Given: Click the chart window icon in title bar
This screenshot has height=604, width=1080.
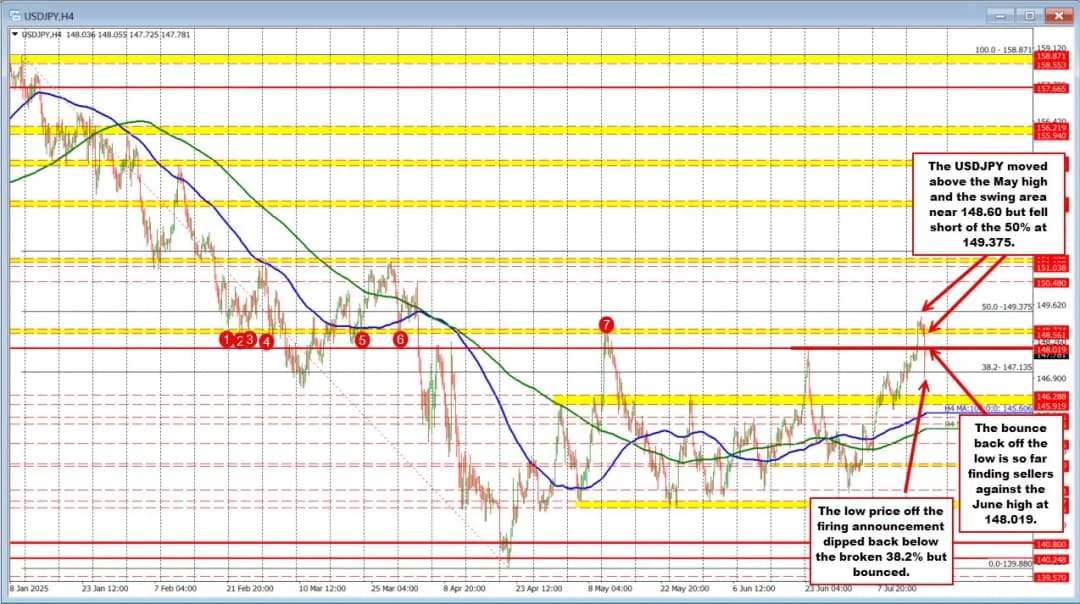Looking at the screenshot, I should (x=14, y=14).
